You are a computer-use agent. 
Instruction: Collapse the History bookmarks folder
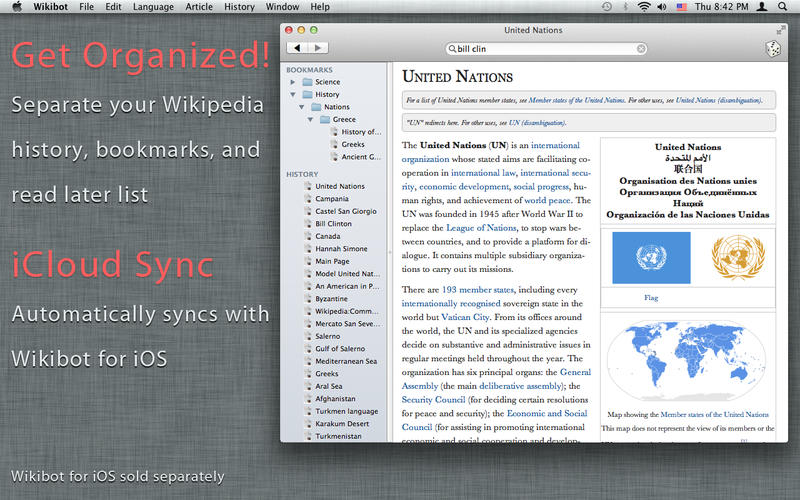coord(293,95)
